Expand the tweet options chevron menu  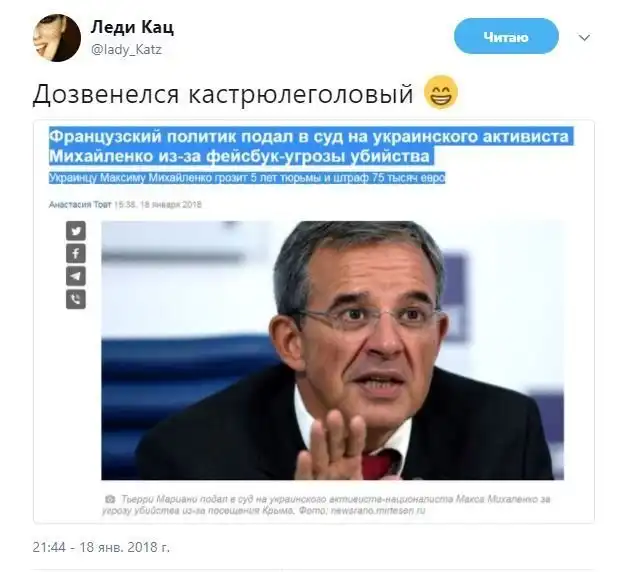point(584,38)
